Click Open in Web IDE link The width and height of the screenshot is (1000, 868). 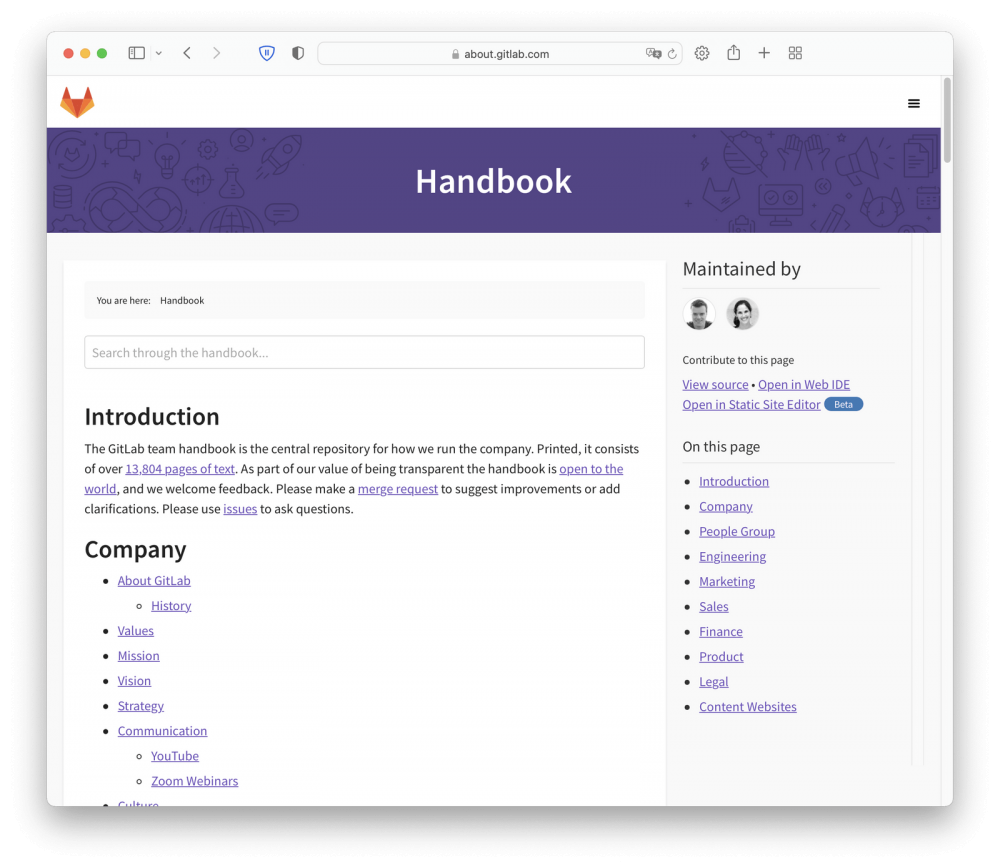(x=804, y=385)
